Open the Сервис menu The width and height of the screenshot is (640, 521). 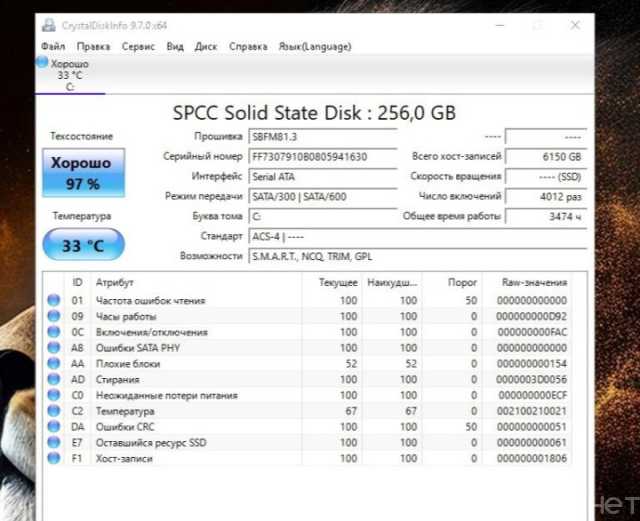tap(138, 46)
